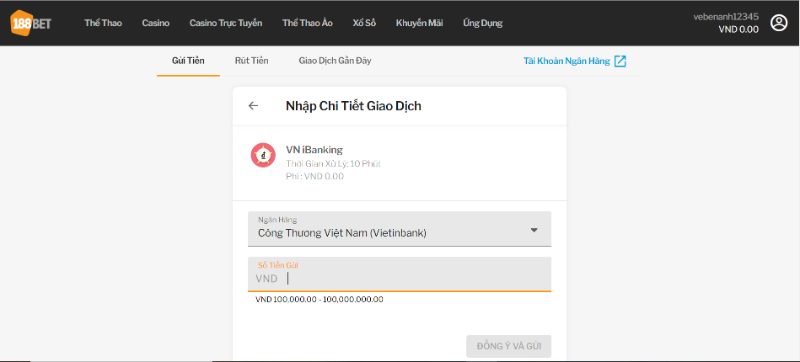Click the back arrow beside Nhập Chi Tiết Giao Dịch
Image resolution: width=800 pixels, height=362 pixels.
[x=253, y=106]
